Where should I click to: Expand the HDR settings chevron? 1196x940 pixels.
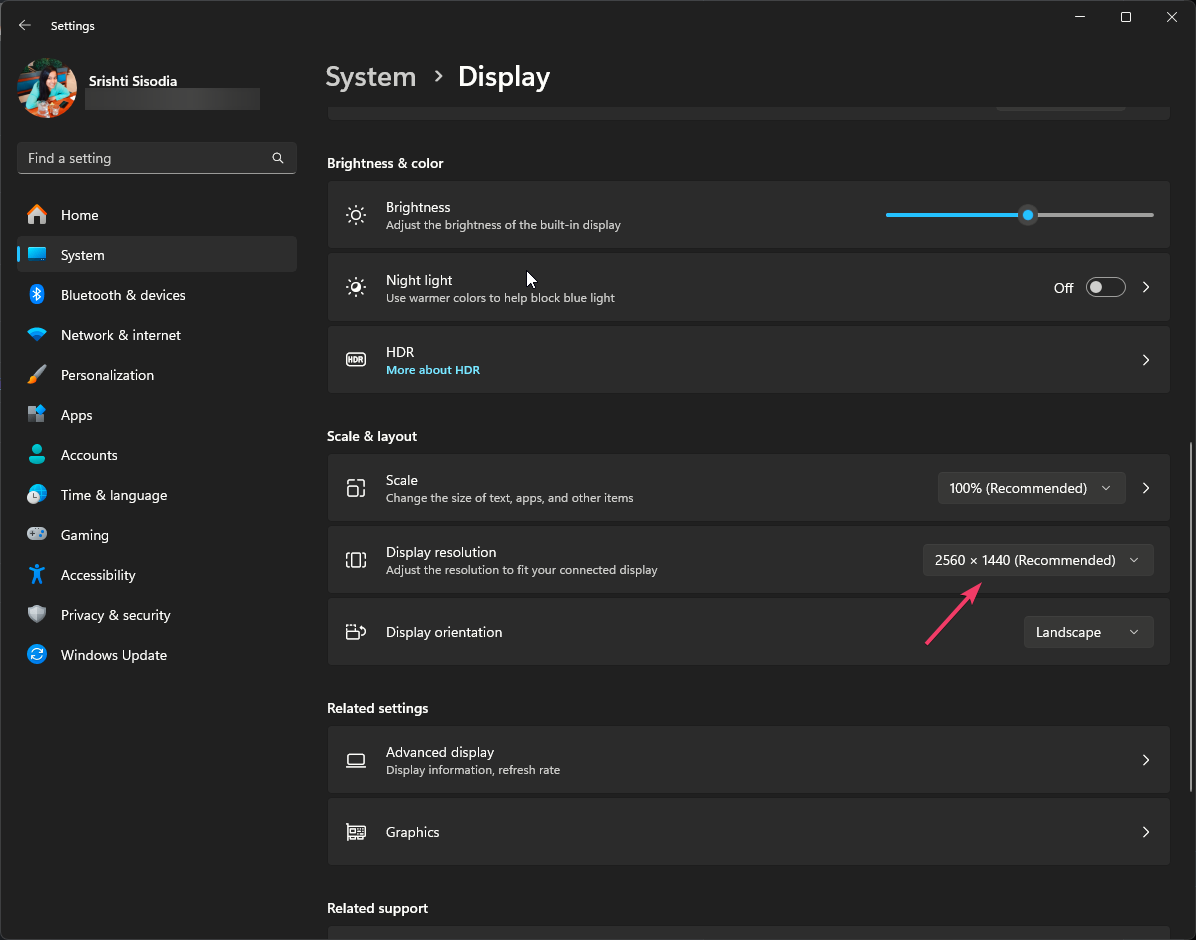tap(1146, 360)
